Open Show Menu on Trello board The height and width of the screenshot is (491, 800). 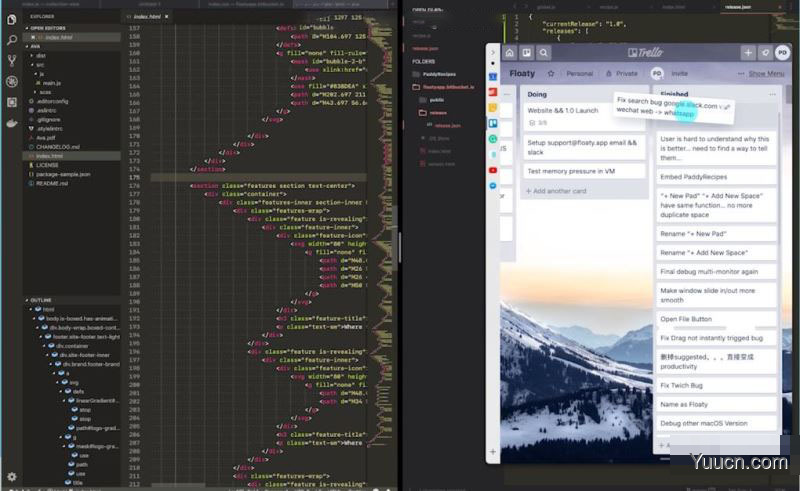(x=766, y=73)
